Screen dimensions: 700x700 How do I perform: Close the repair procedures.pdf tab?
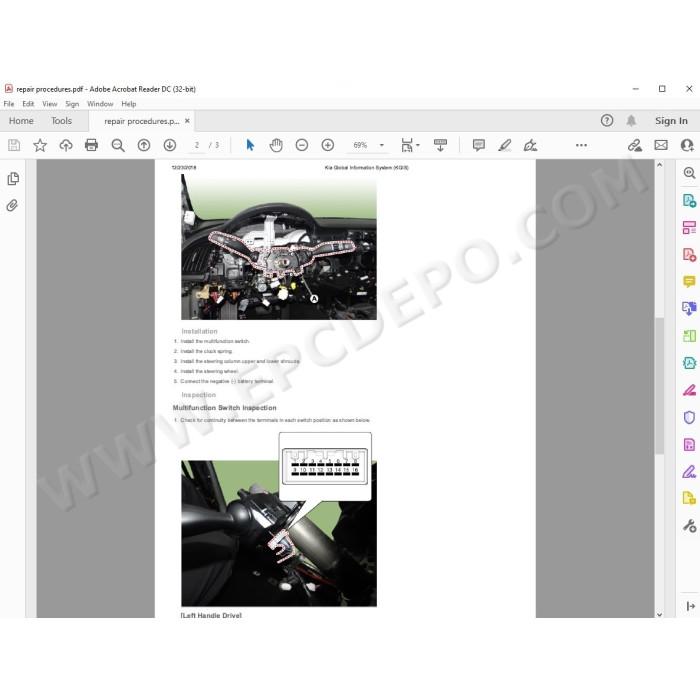tap(187, 121)
